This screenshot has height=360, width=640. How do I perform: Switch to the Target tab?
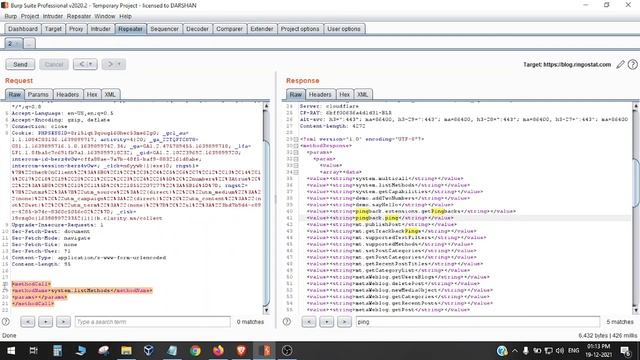coord(53,29)
